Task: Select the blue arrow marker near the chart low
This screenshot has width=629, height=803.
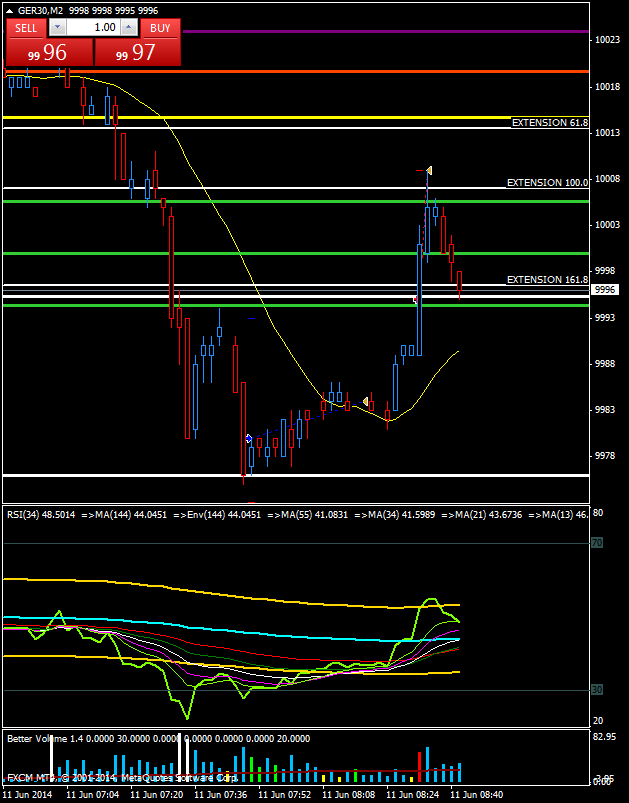Action: [x=248, y=438]
